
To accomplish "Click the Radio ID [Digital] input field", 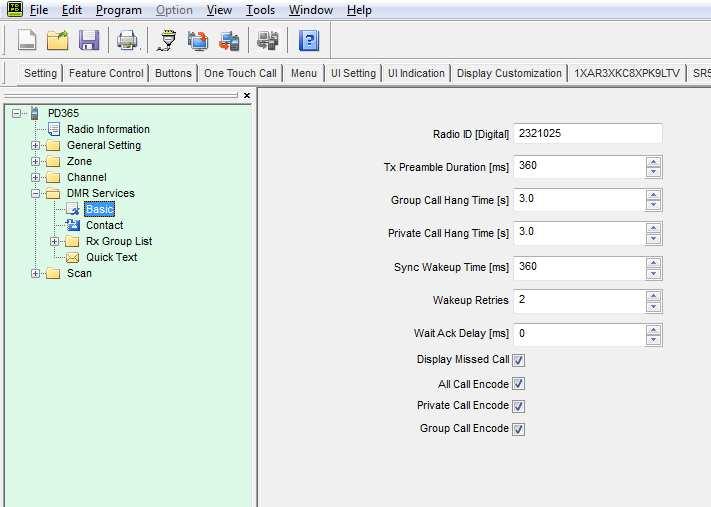I will click(588, 134).
